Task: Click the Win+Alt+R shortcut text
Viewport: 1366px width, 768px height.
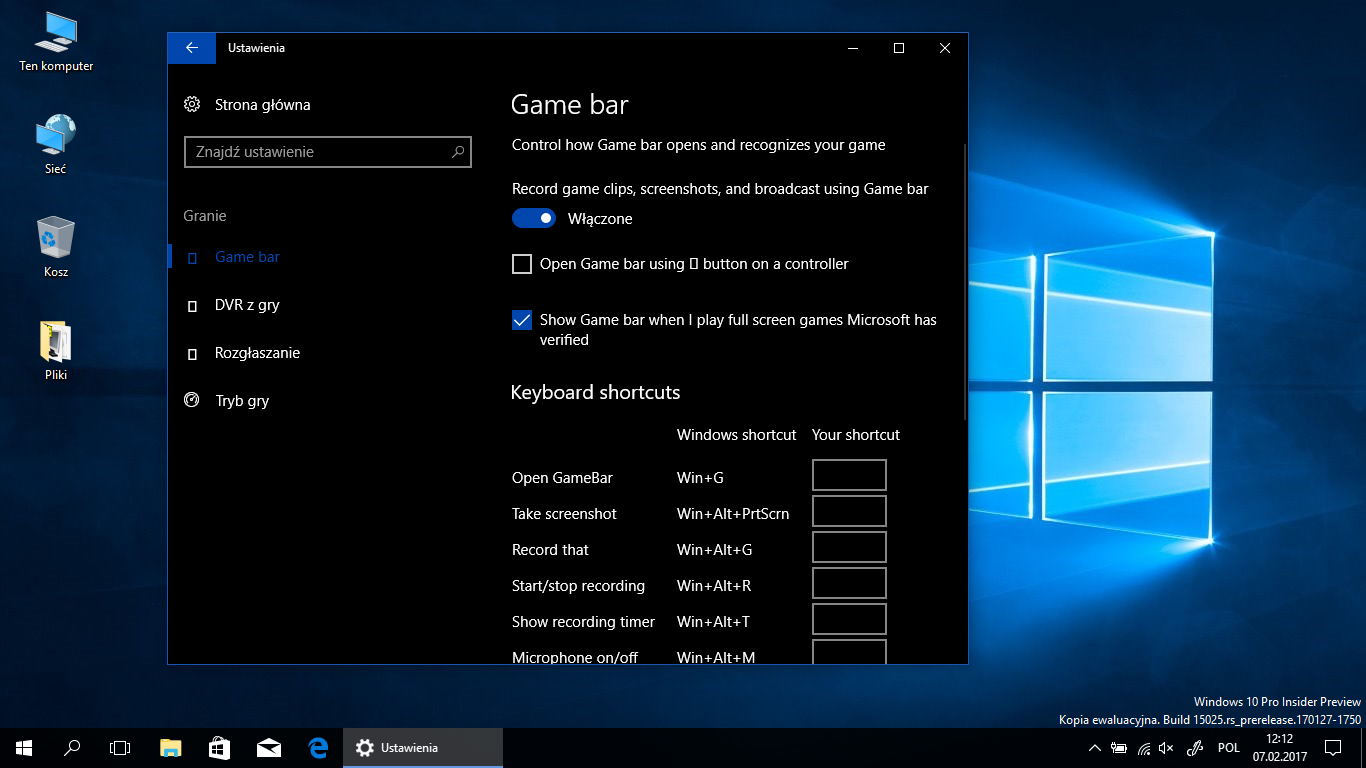Action: (714, 586)
